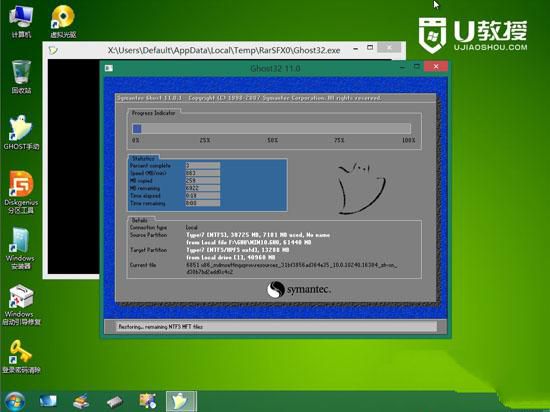Image resolution: width=550 pixels, height=412 pixels.
Task: Close the Ghost32.exe console window
Action: (x=389, y=47)
